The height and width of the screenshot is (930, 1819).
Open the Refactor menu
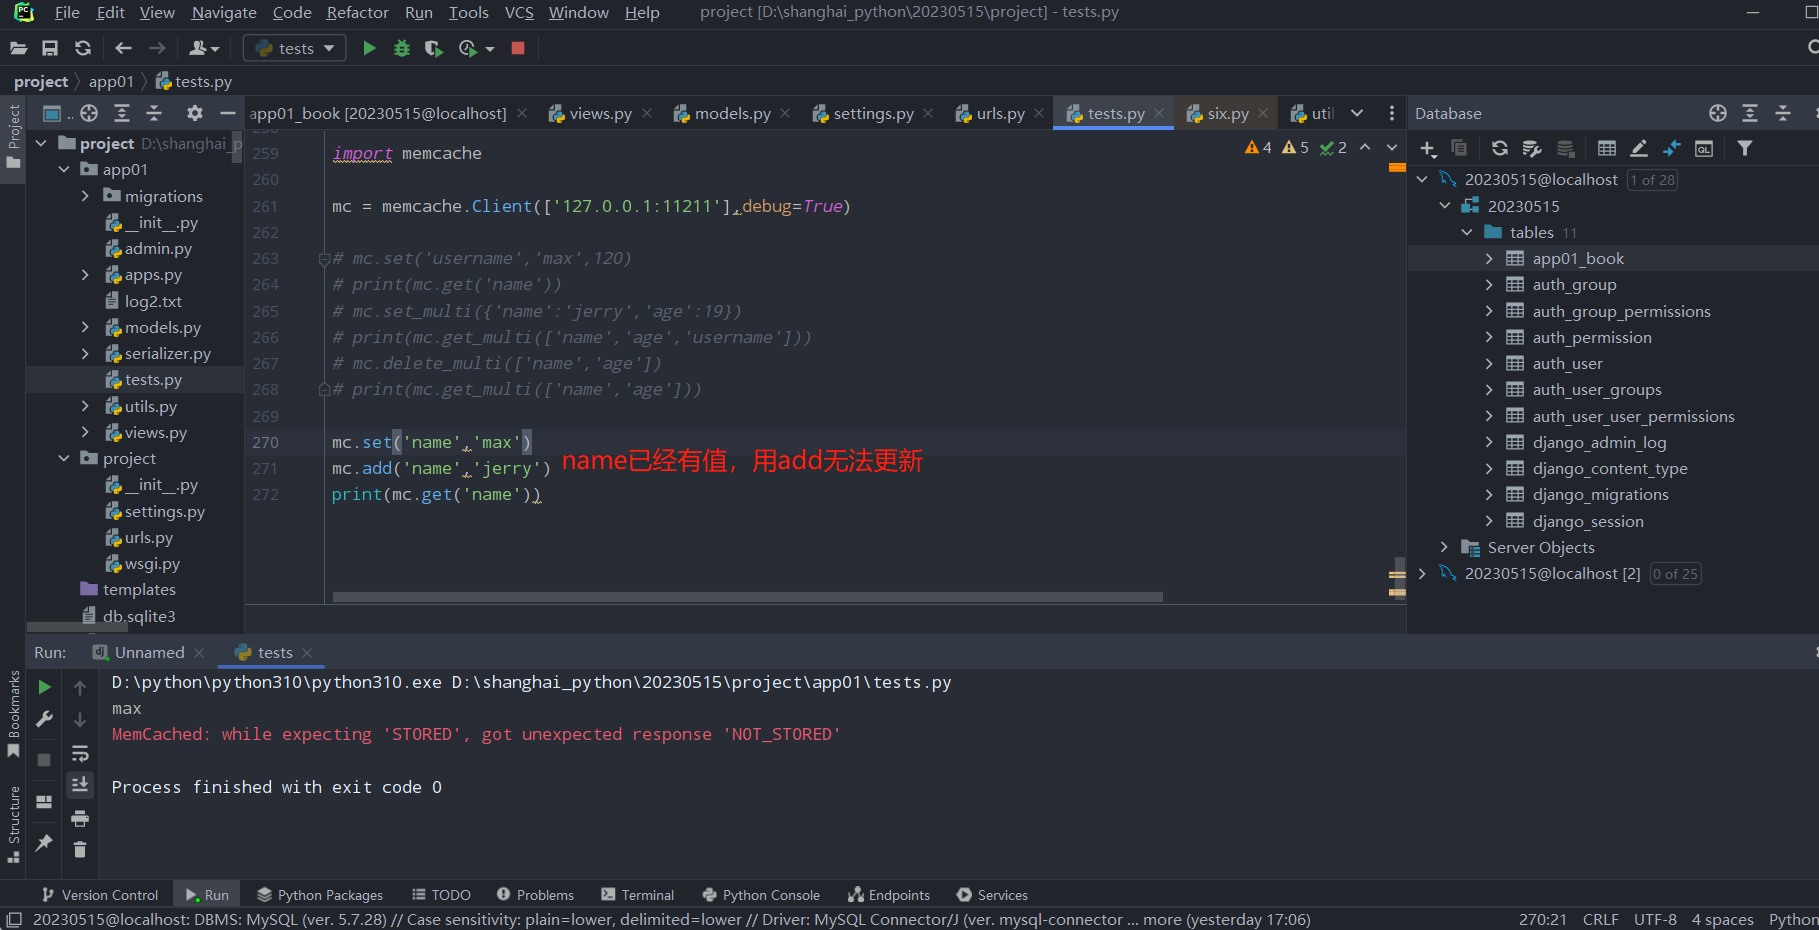click(357, 12)
